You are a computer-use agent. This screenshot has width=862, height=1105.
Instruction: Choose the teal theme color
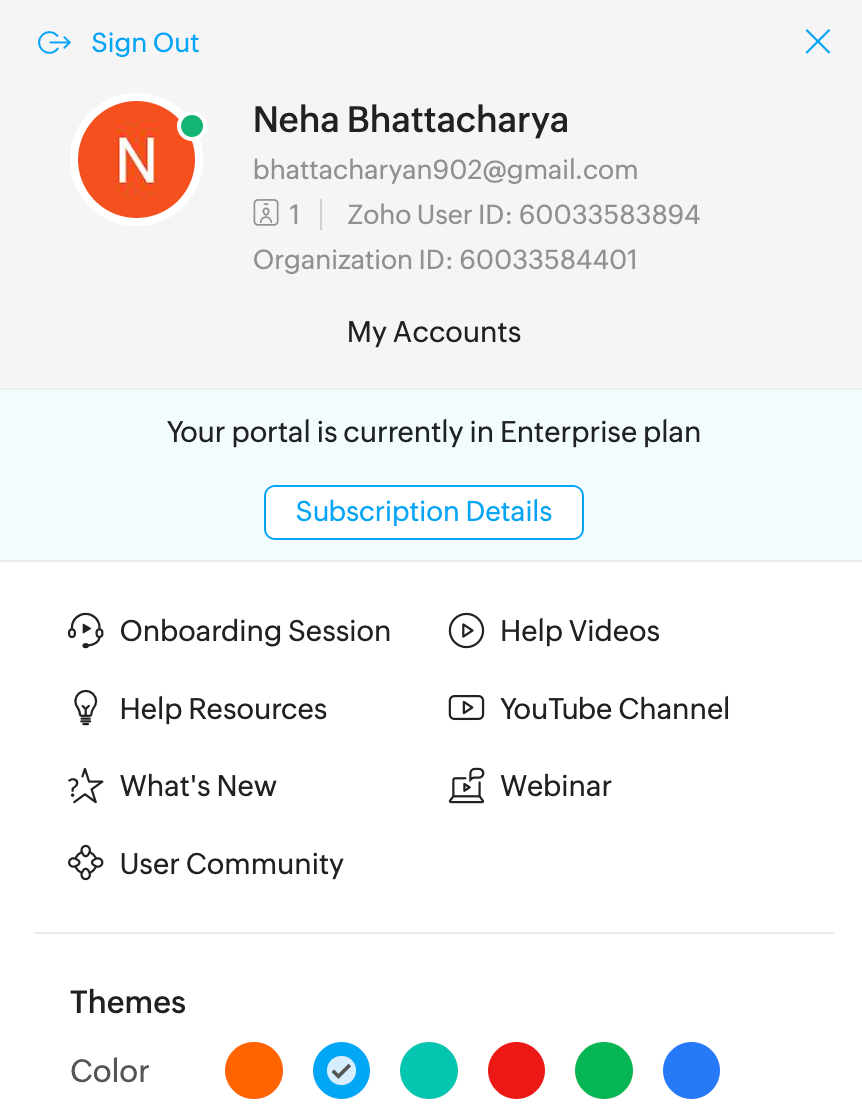click(x=429, y=1071)
